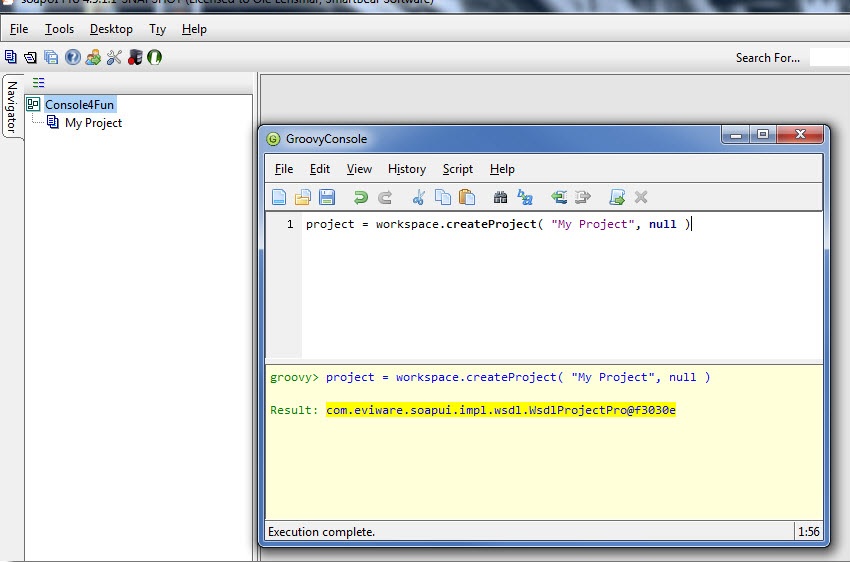The image size is (850, 562).
Task: Click the History Previous arrow icon
Action: pos(559,197)
